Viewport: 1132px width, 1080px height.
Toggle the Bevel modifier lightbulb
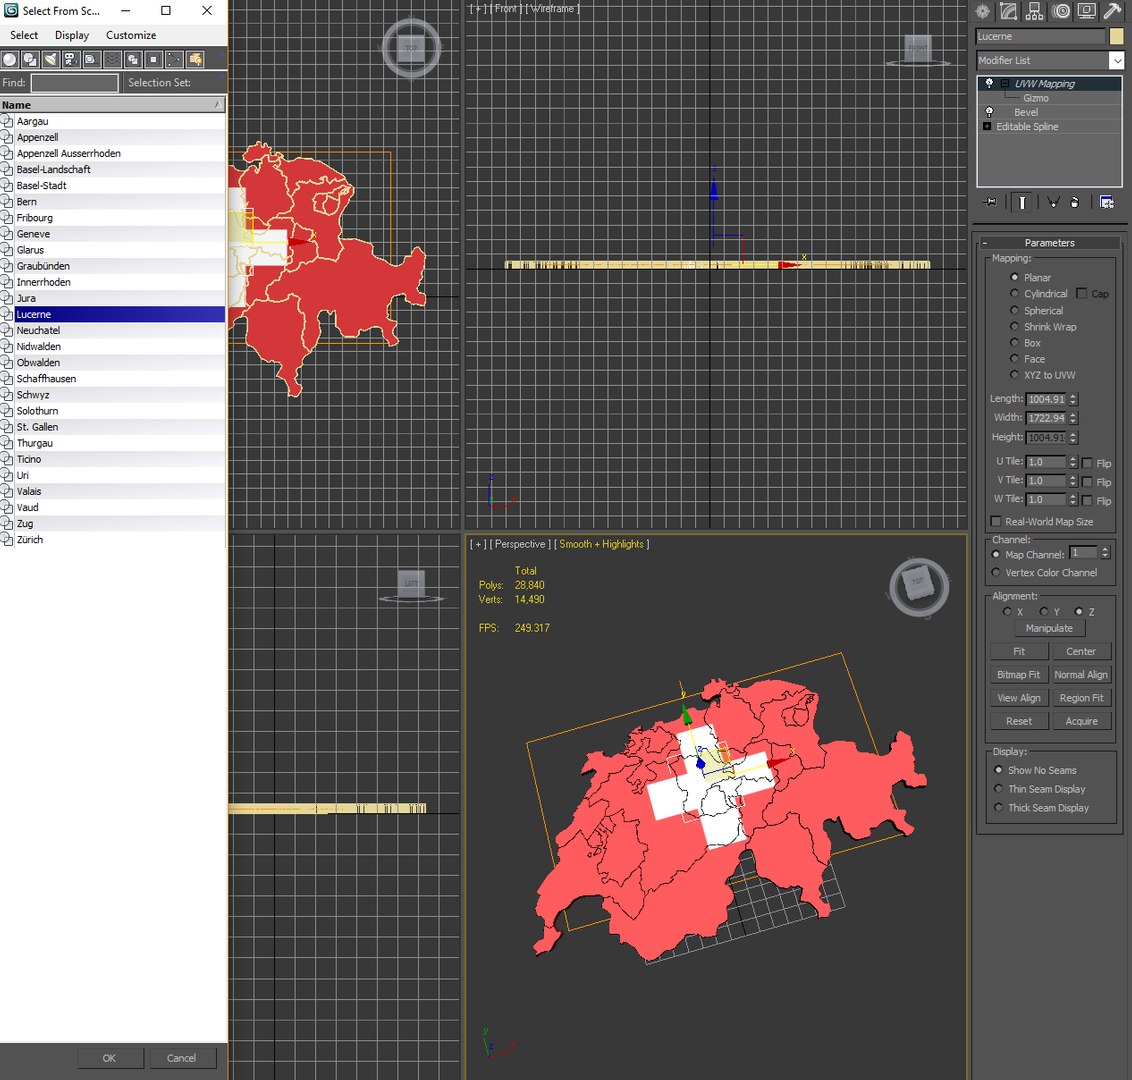[x=989, y=112]
